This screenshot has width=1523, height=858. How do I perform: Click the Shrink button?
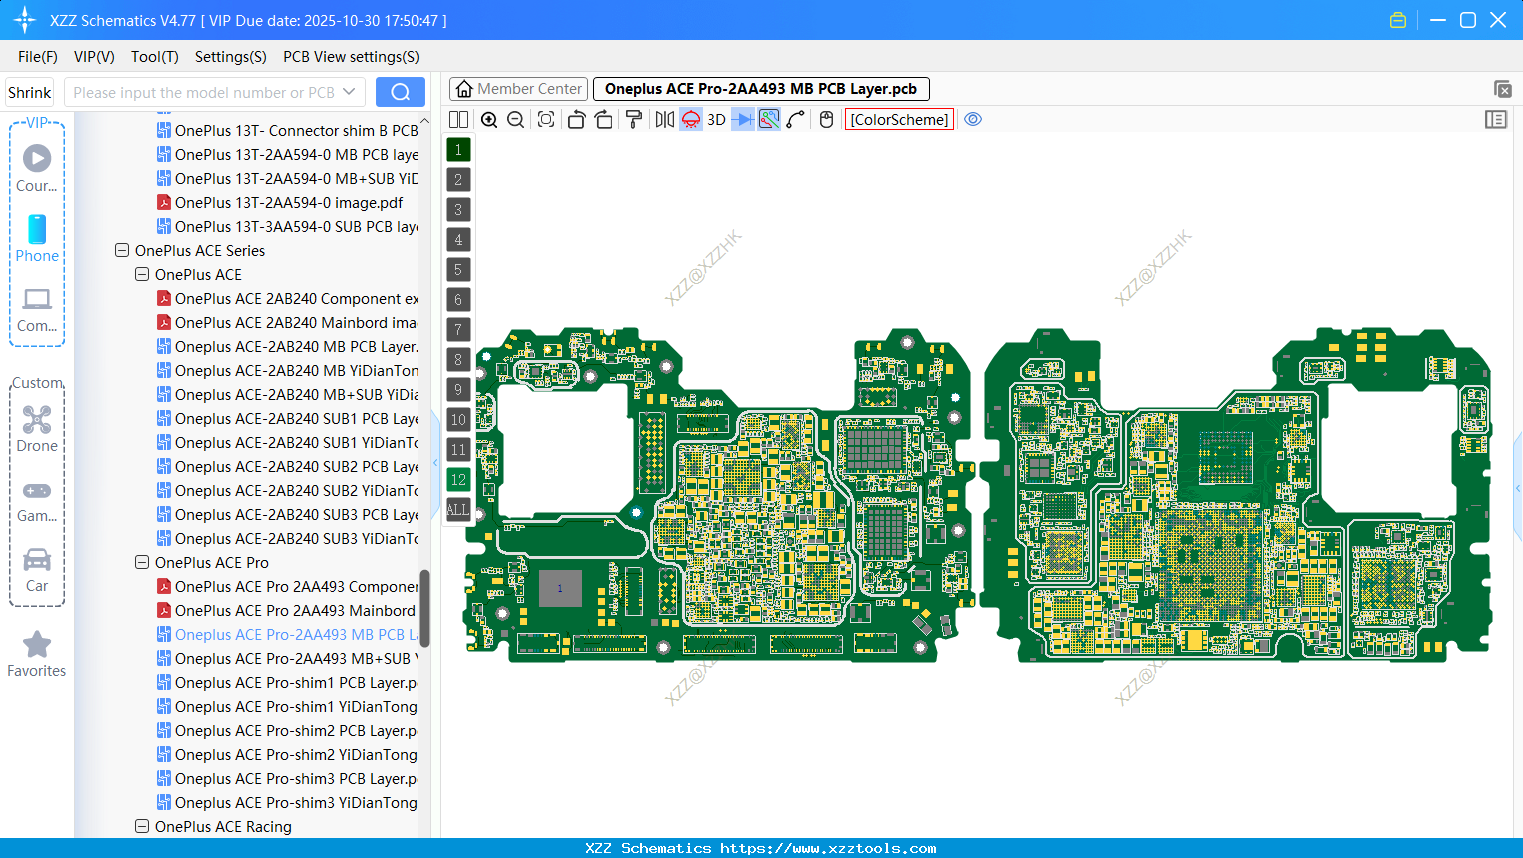(29, 91)
